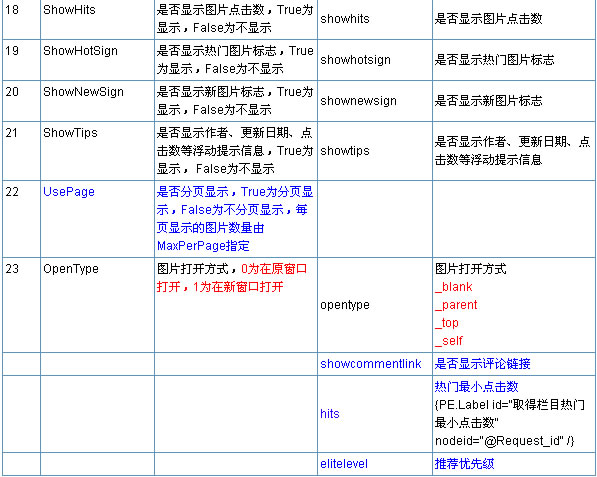Click the red _parent option text
The width and height of the screenshot is (597, 477).
456,305
